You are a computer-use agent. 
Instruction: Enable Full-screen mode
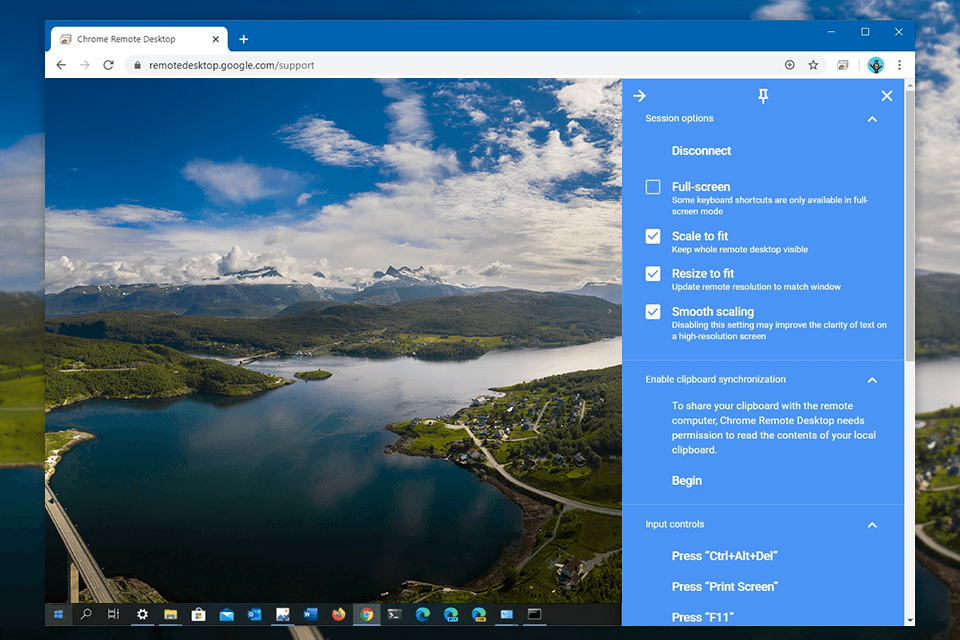click(653, 186)
